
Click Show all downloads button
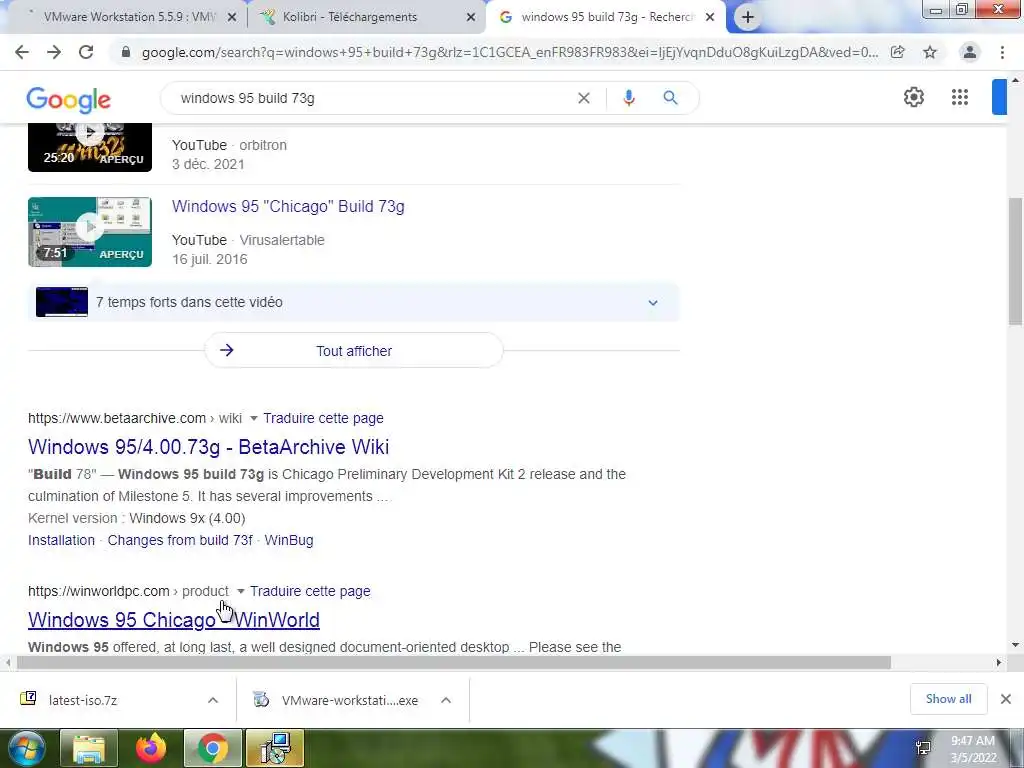(948, 699)
